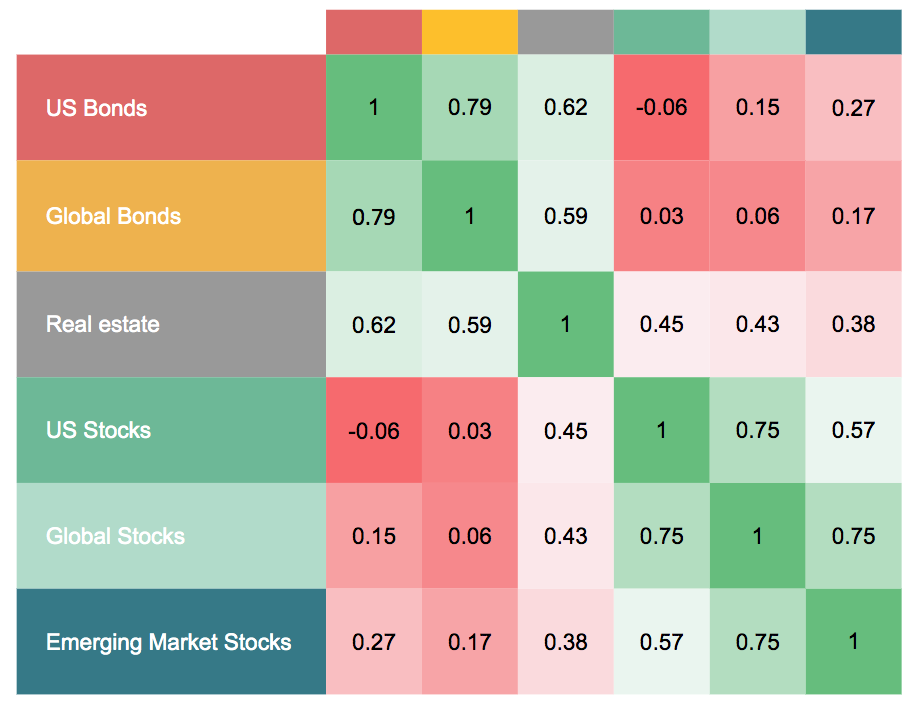
Task: Select 0.38 cell in Emerging Market Stocks row
Action: 566,641
